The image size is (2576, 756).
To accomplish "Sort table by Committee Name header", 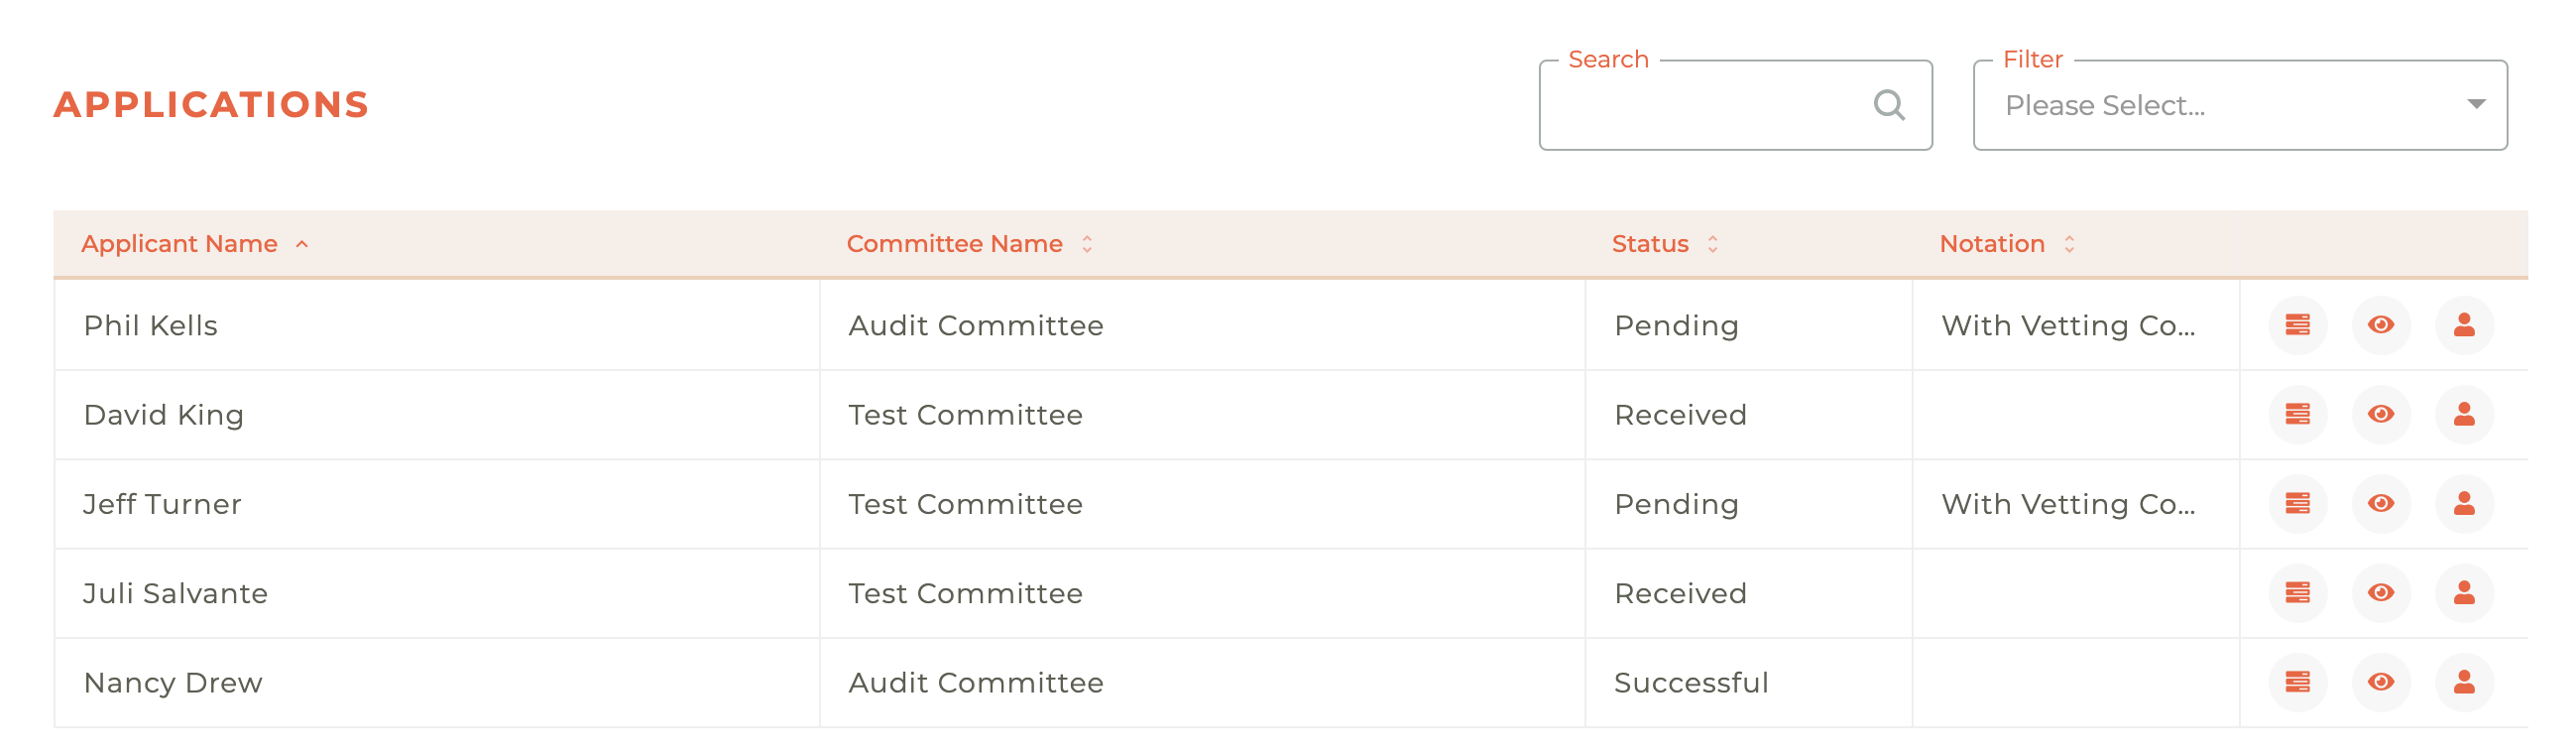I will tap(955, 244).
